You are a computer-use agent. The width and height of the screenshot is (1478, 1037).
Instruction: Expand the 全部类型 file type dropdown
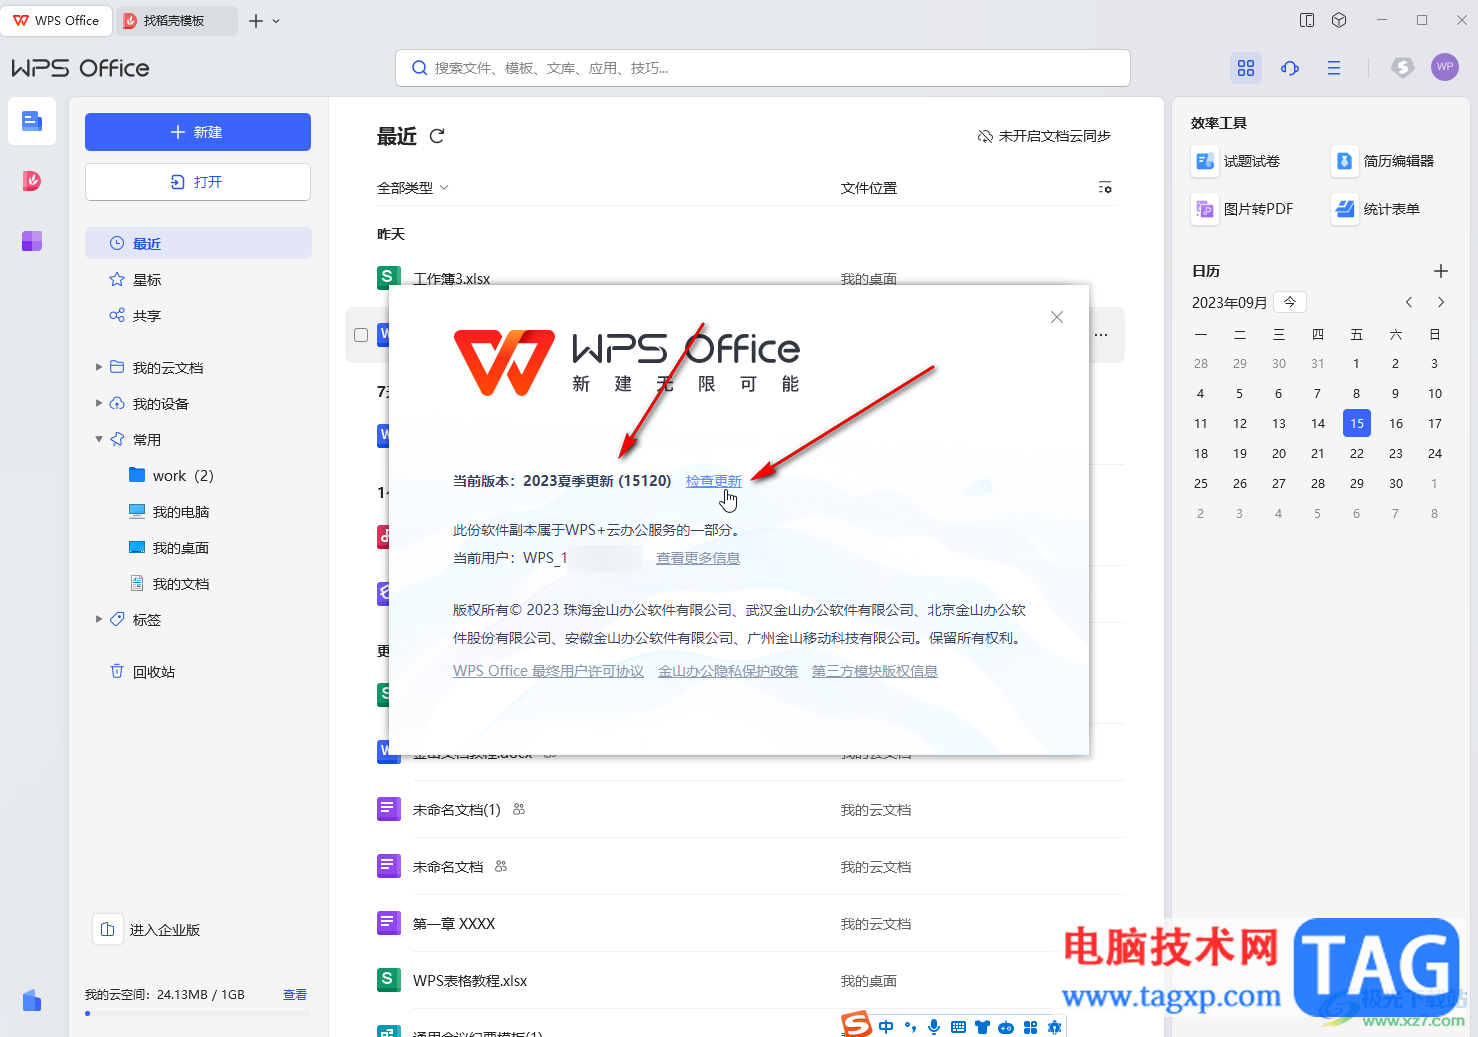pyautogui.click(x=413, y=188)
